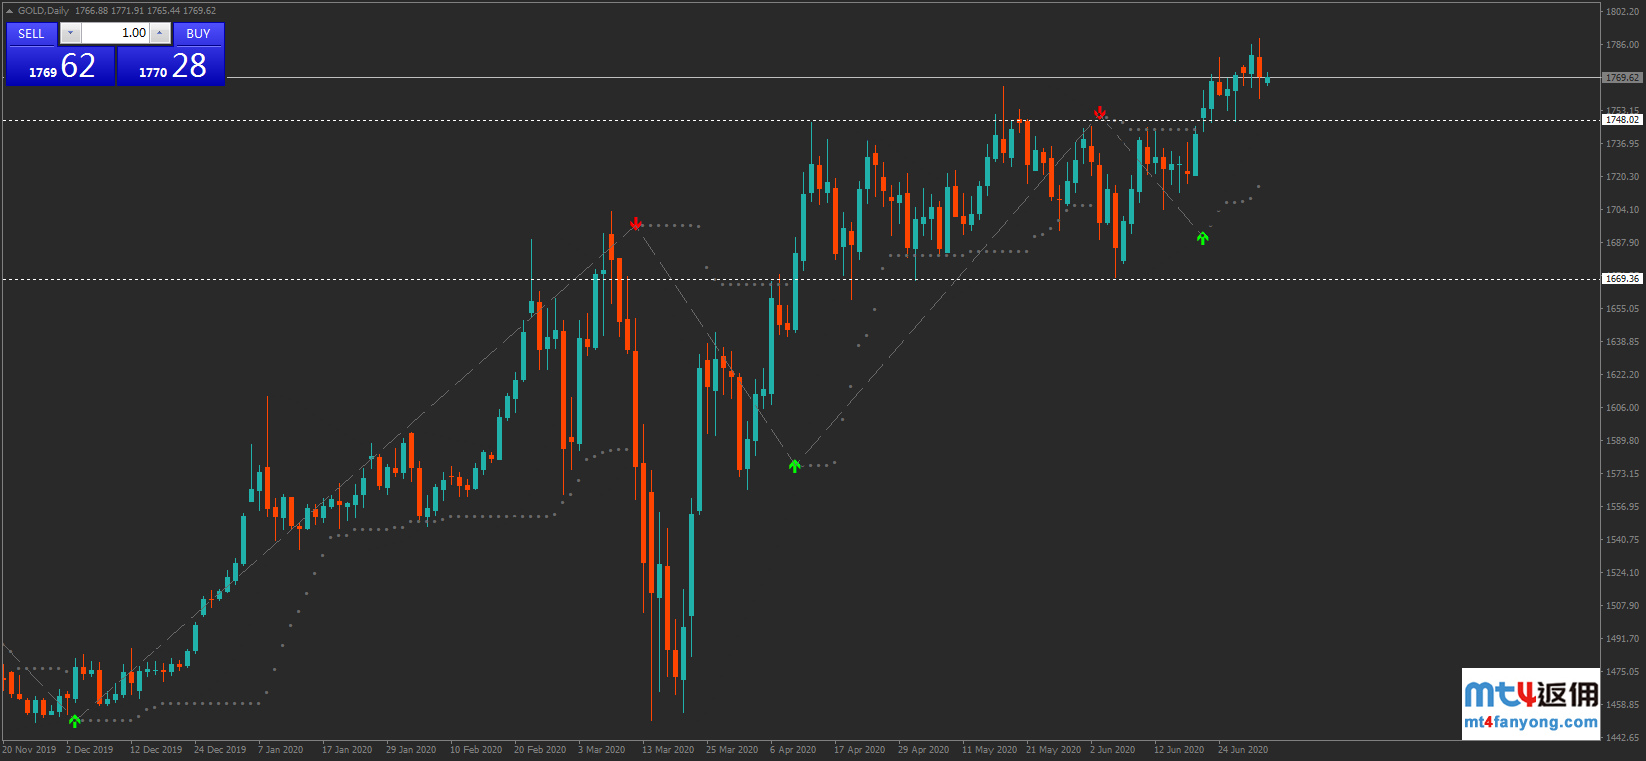
Task: Select green buy arrow near 2 Dec 2019
Action: pyautogui.click(x=75, y=720)
